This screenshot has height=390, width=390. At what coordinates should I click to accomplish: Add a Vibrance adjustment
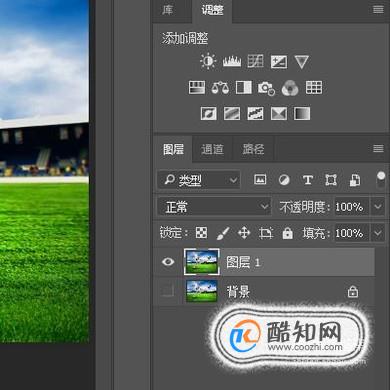302,62
